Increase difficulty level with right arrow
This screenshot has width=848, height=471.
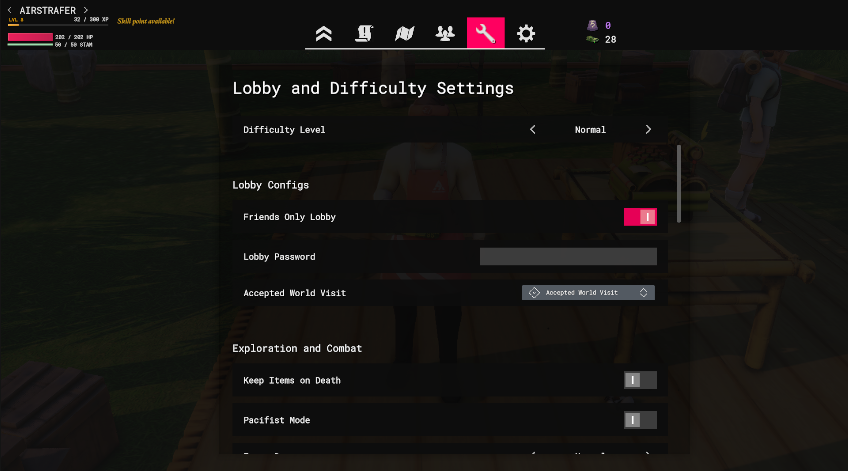point(648,130)
